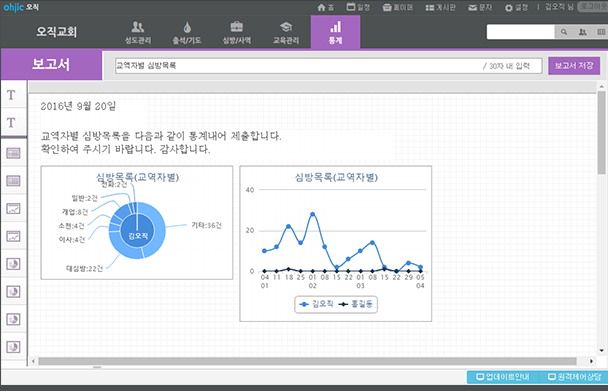Click the 이사:4건 pie label
Viewport: 608px width, 391px height.
tap(72, 240)
